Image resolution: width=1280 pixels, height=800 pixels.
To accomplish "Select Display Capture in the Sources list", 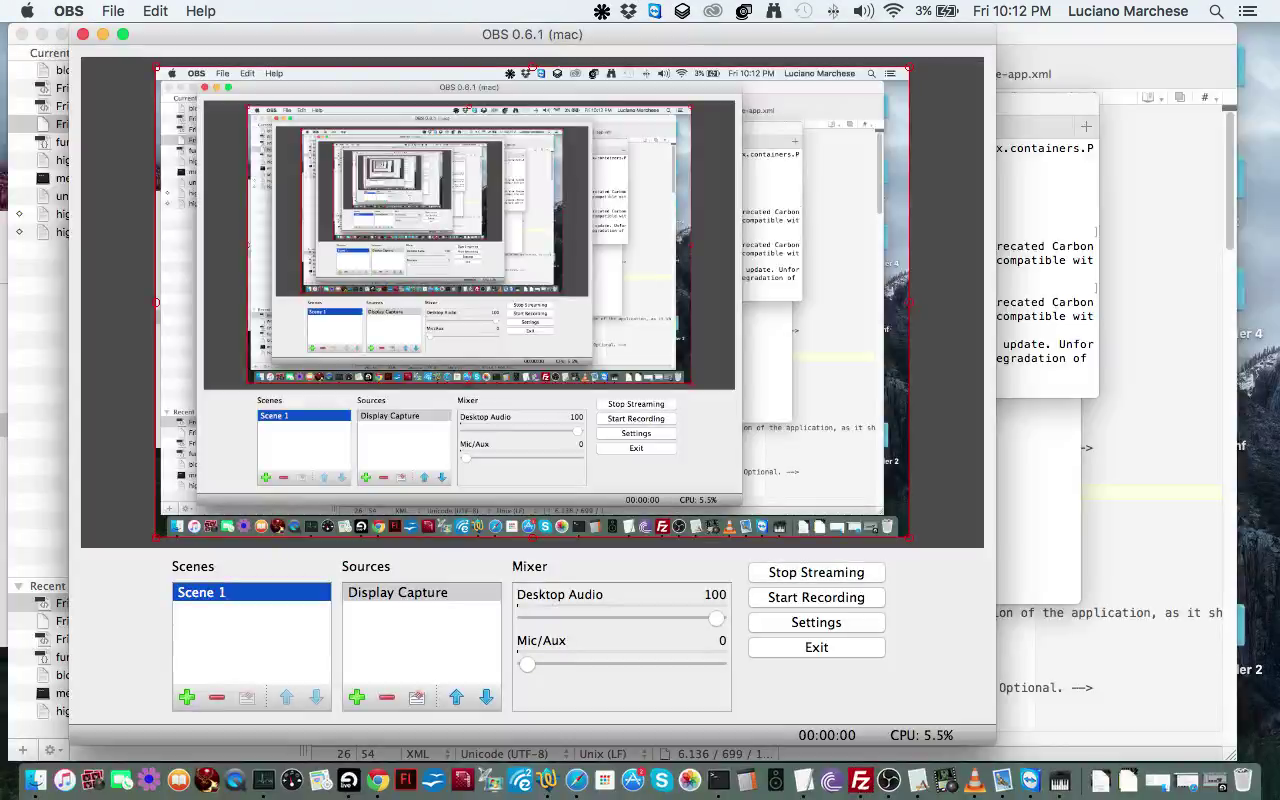I will 421,593.
